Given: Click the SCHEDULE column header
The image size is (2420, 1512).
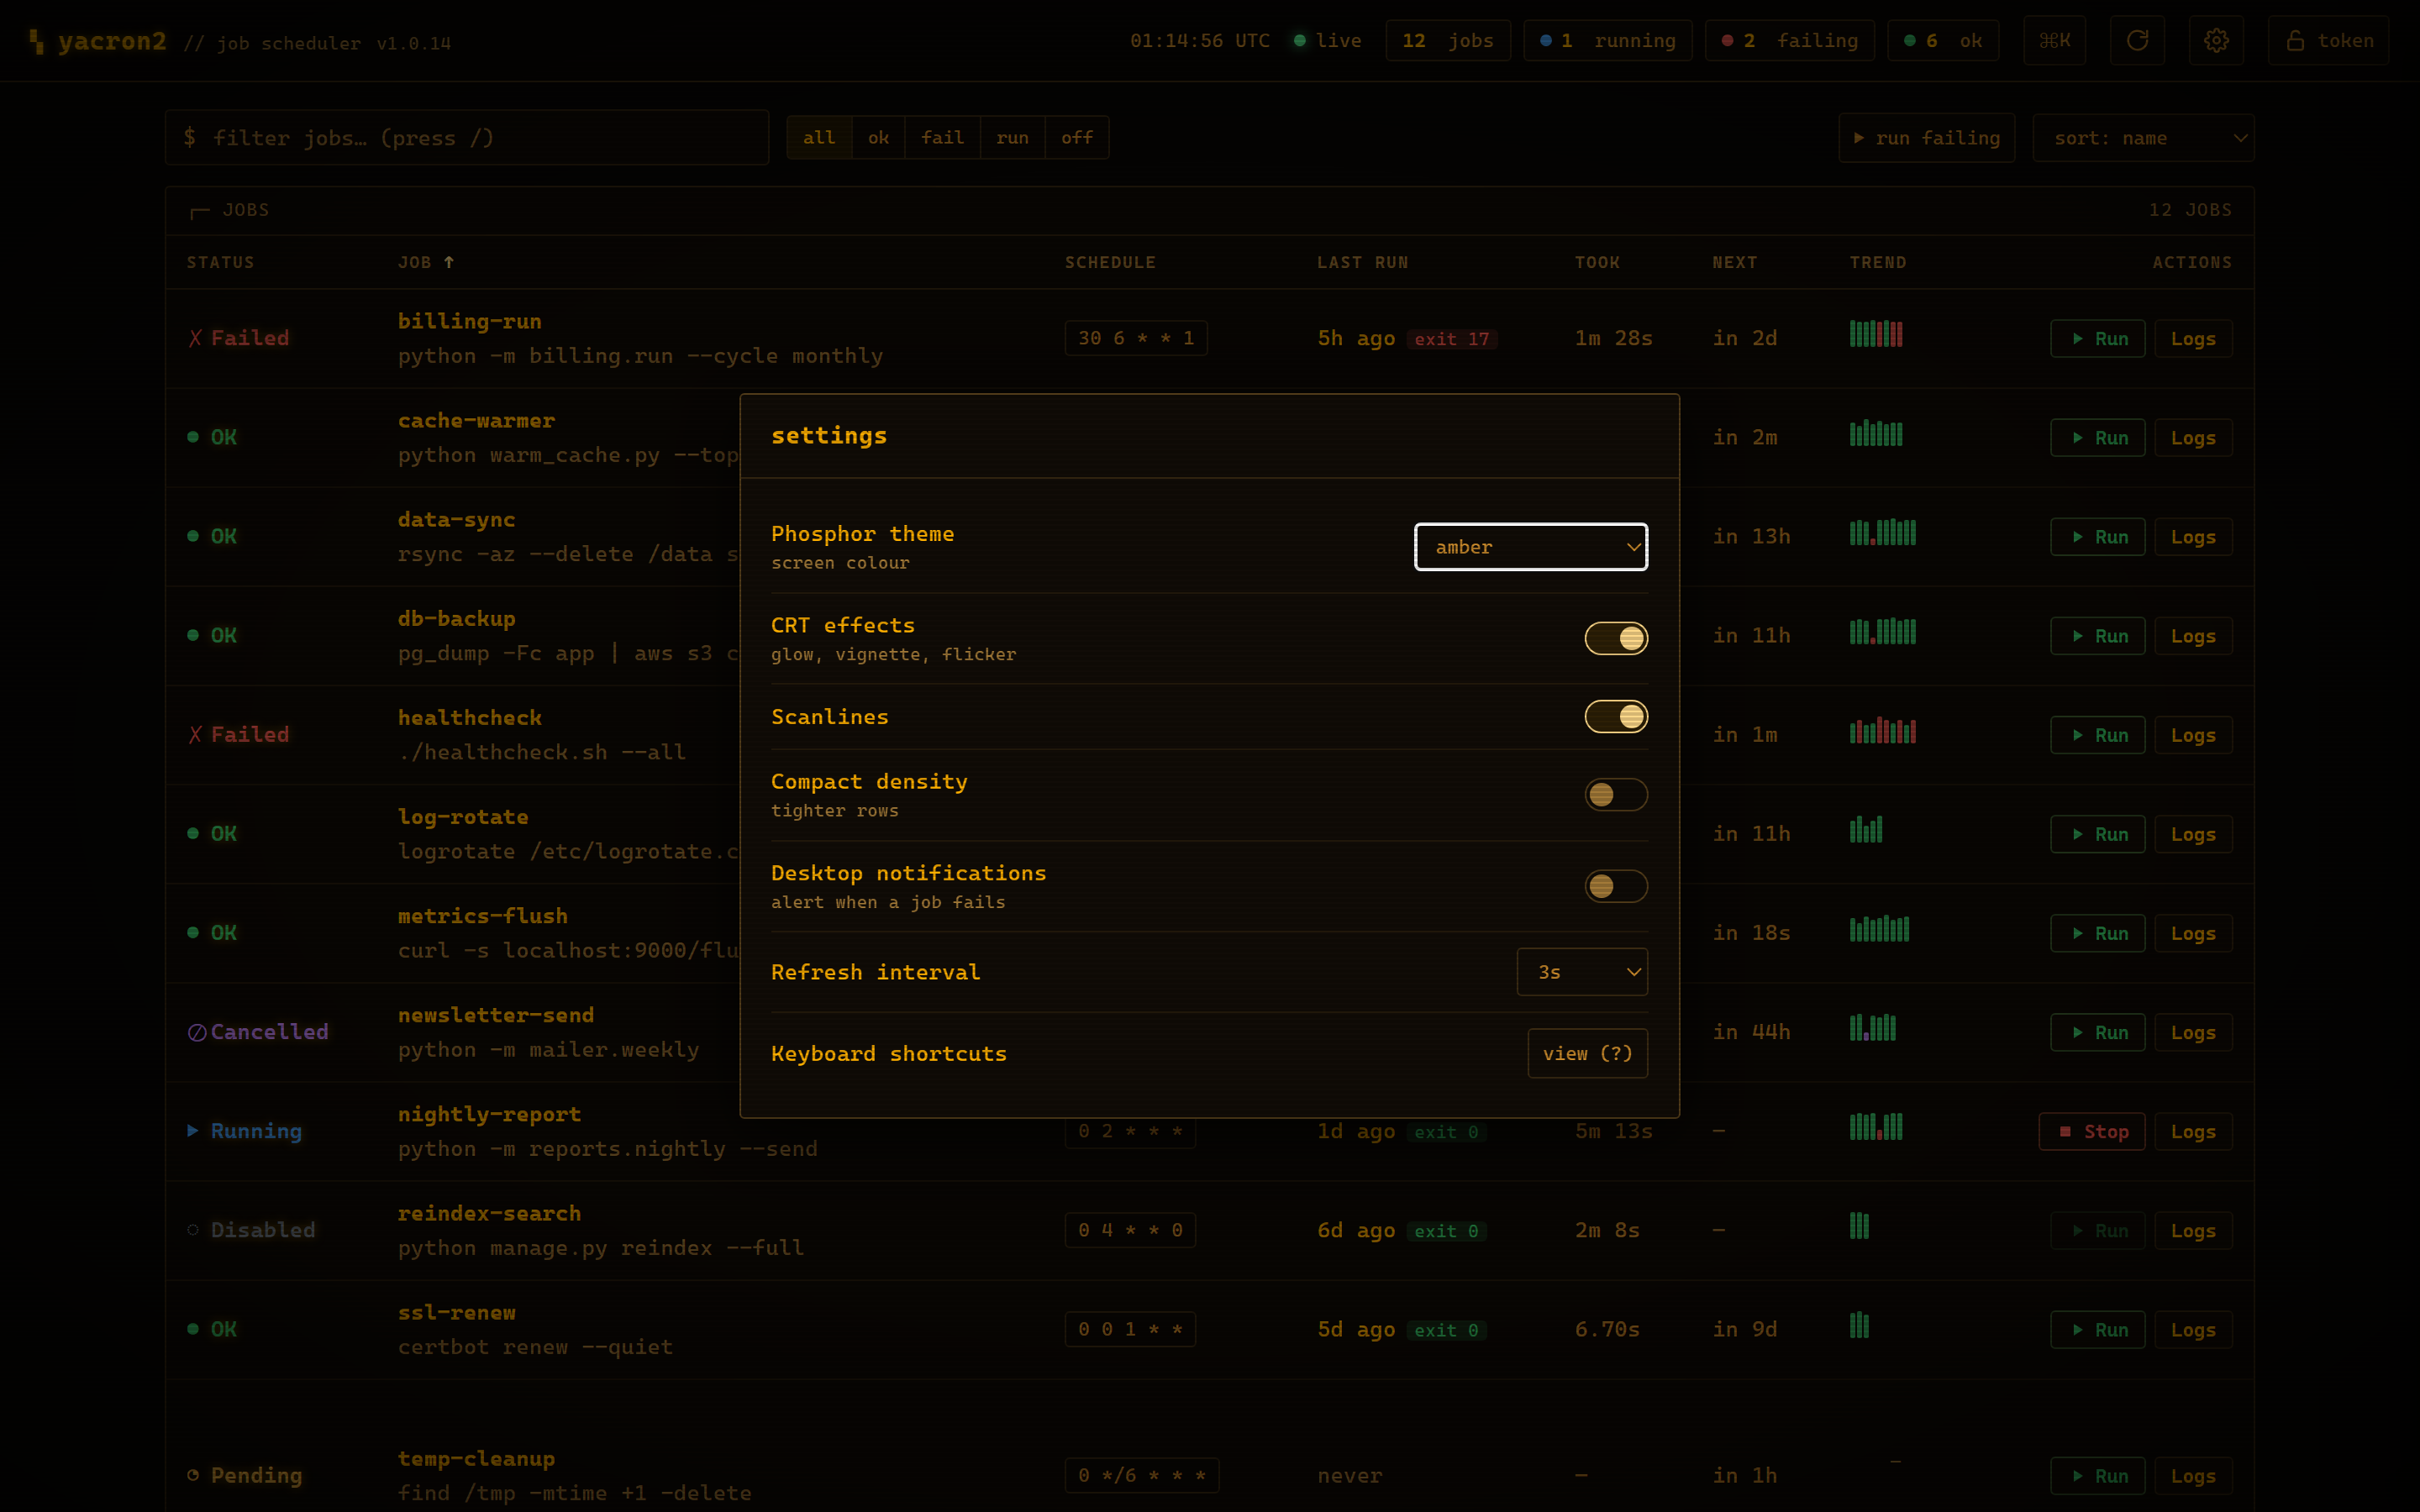Looking at the screenshot, I should tap(1110, 262).
